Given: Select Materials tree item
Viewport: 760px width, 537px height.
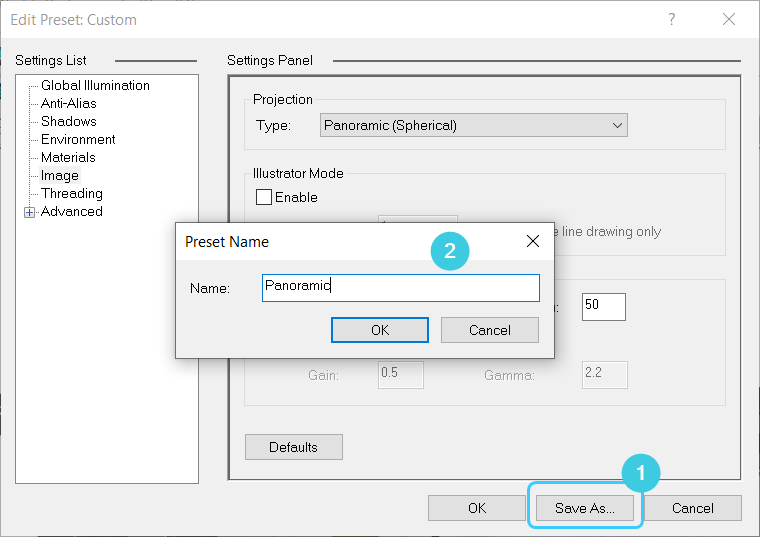Looking at the screenshot, I should (x=68, y=158).
